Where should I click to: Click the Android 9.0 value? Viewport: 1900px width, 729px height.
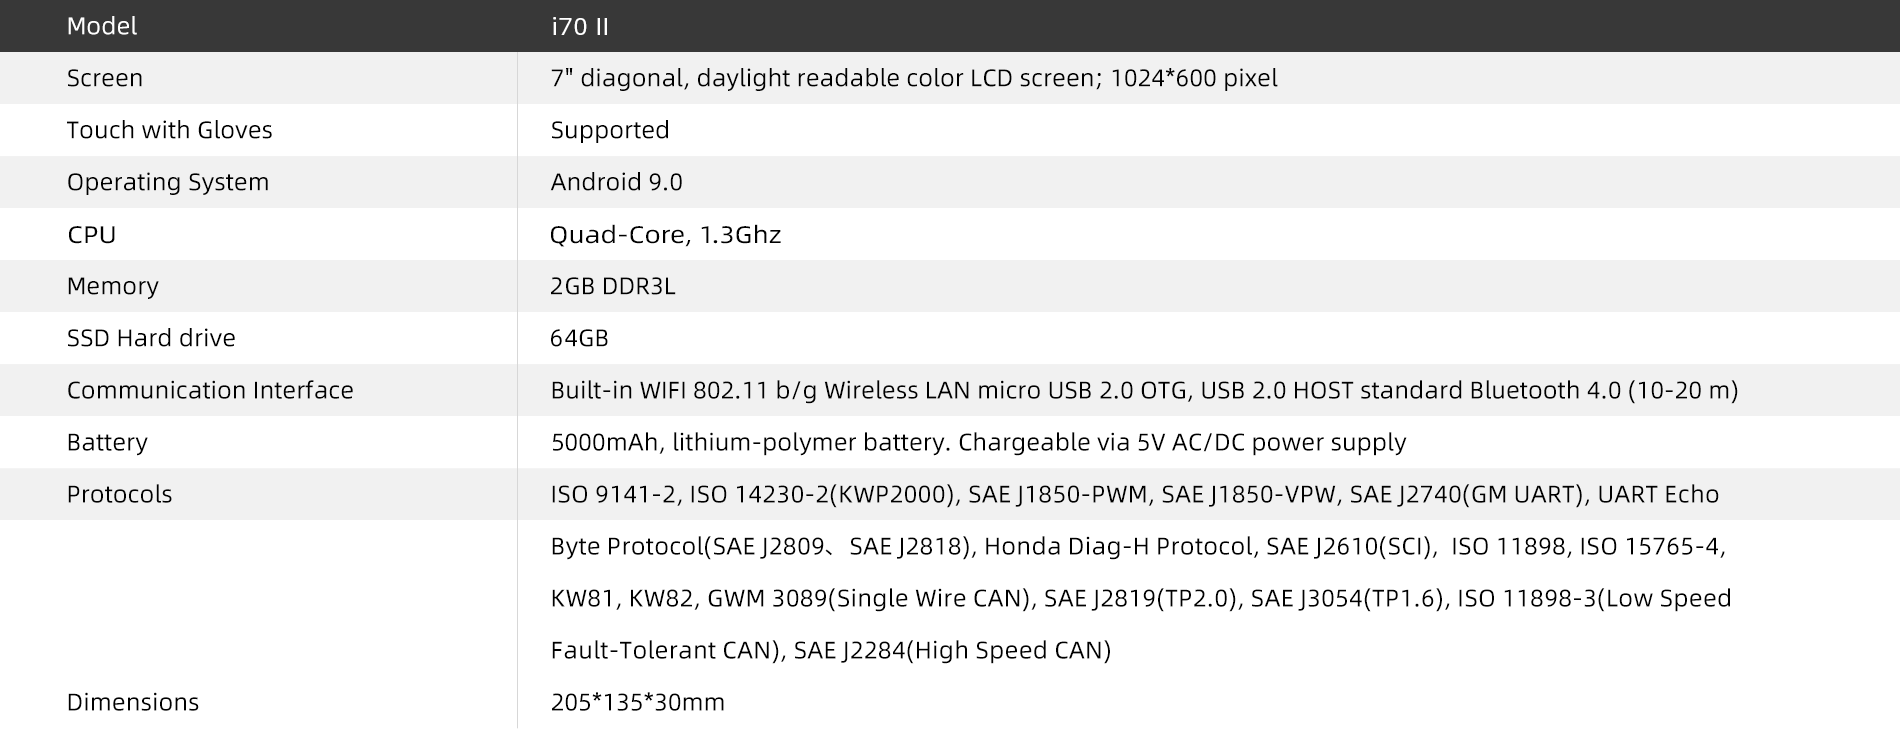(616, 182)
